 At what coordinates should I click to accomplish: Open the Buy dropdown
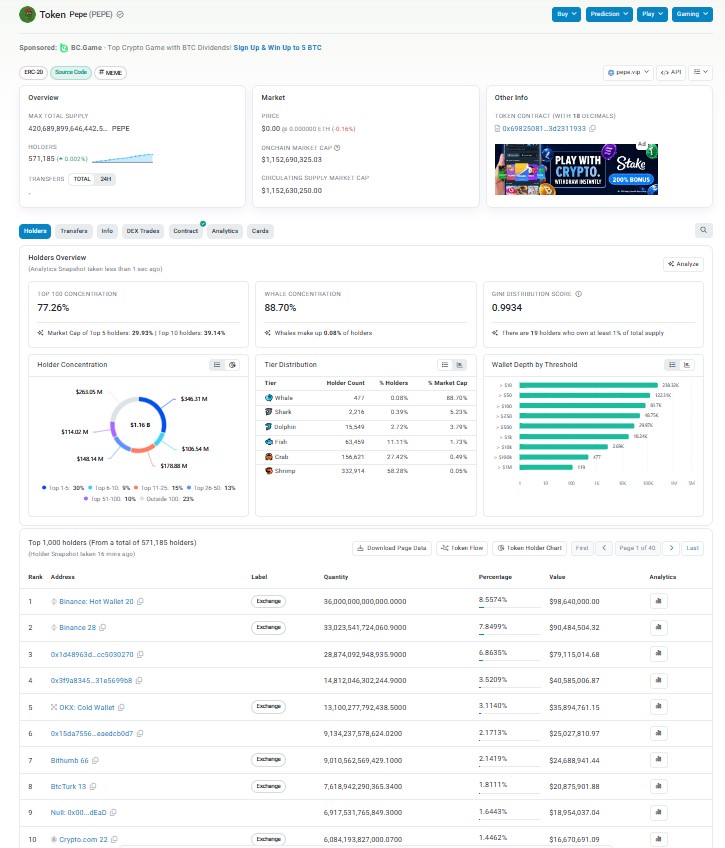pyautogui.click(x=566, y=14)
